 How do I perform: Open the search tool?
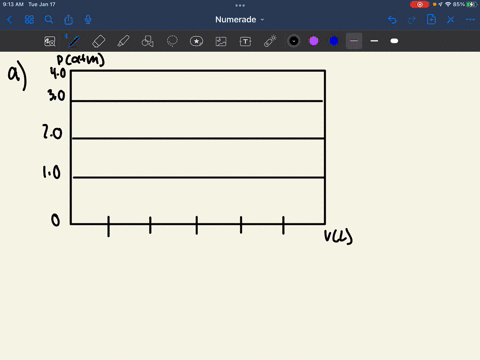pyautogui.click(x=49, y=20)
